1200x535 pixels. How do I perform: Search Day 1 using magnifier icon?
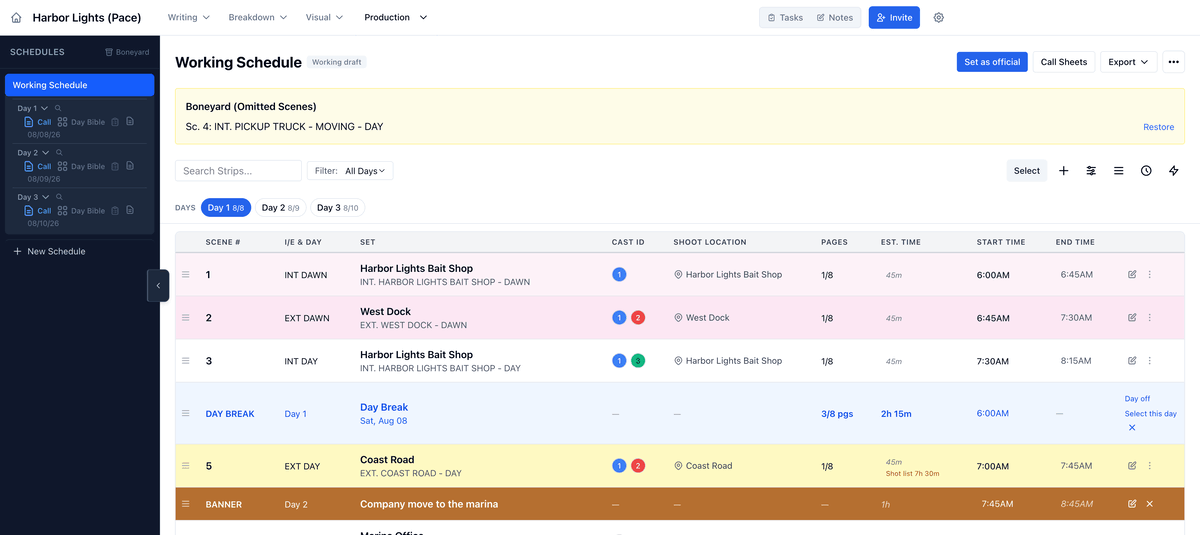[58, 108]
